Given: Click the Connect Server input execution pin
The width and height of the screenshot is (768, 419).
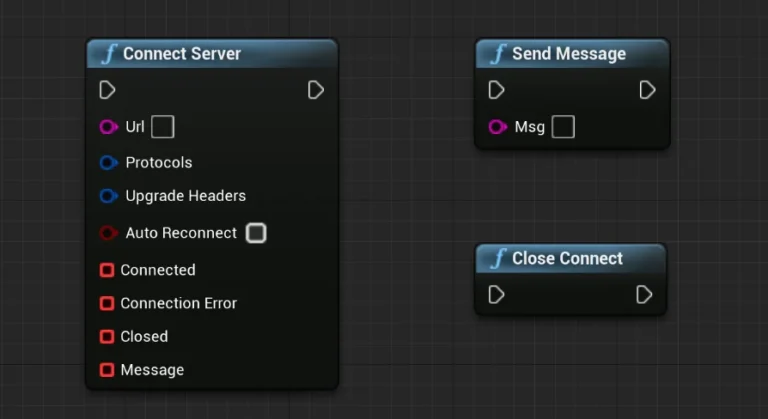Looking at the screenshot, I should point(107,91).
